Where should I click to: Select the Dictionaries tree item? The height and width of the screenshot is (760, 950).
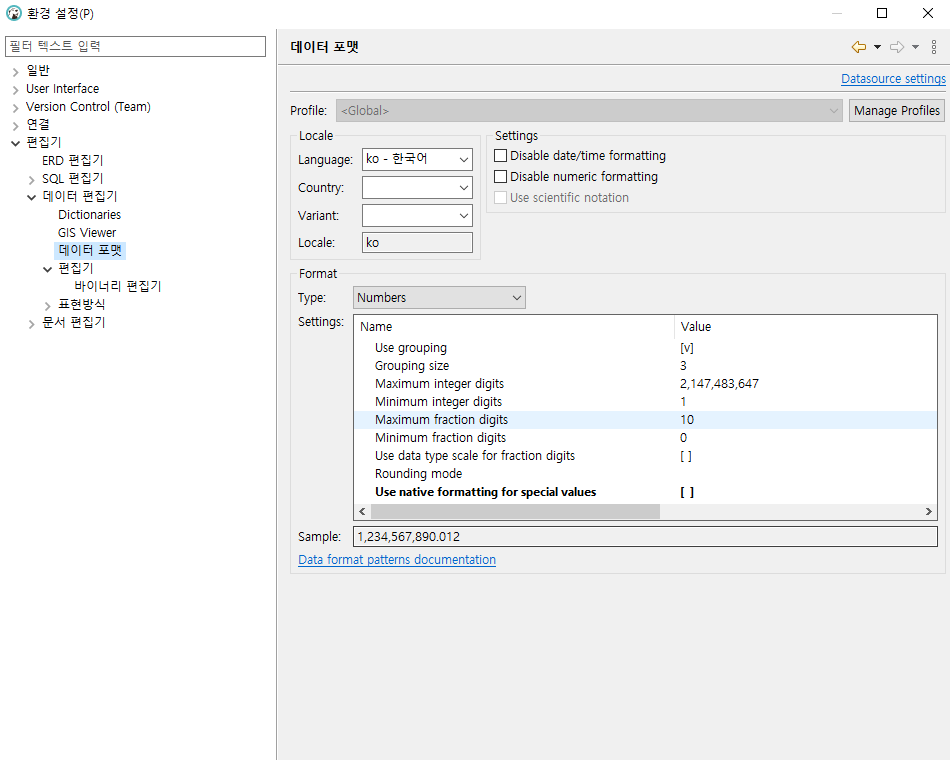(x=89, y=215)
